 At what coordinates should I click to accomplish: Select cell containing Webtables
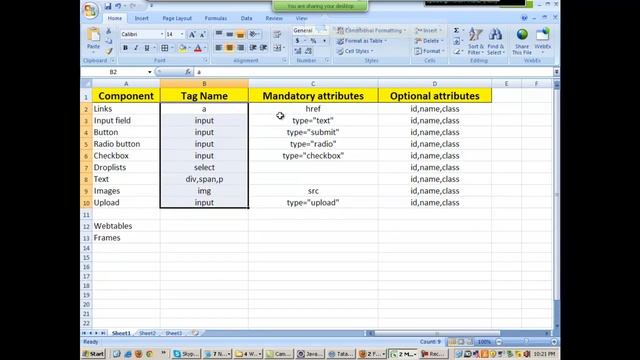[126, 226]
